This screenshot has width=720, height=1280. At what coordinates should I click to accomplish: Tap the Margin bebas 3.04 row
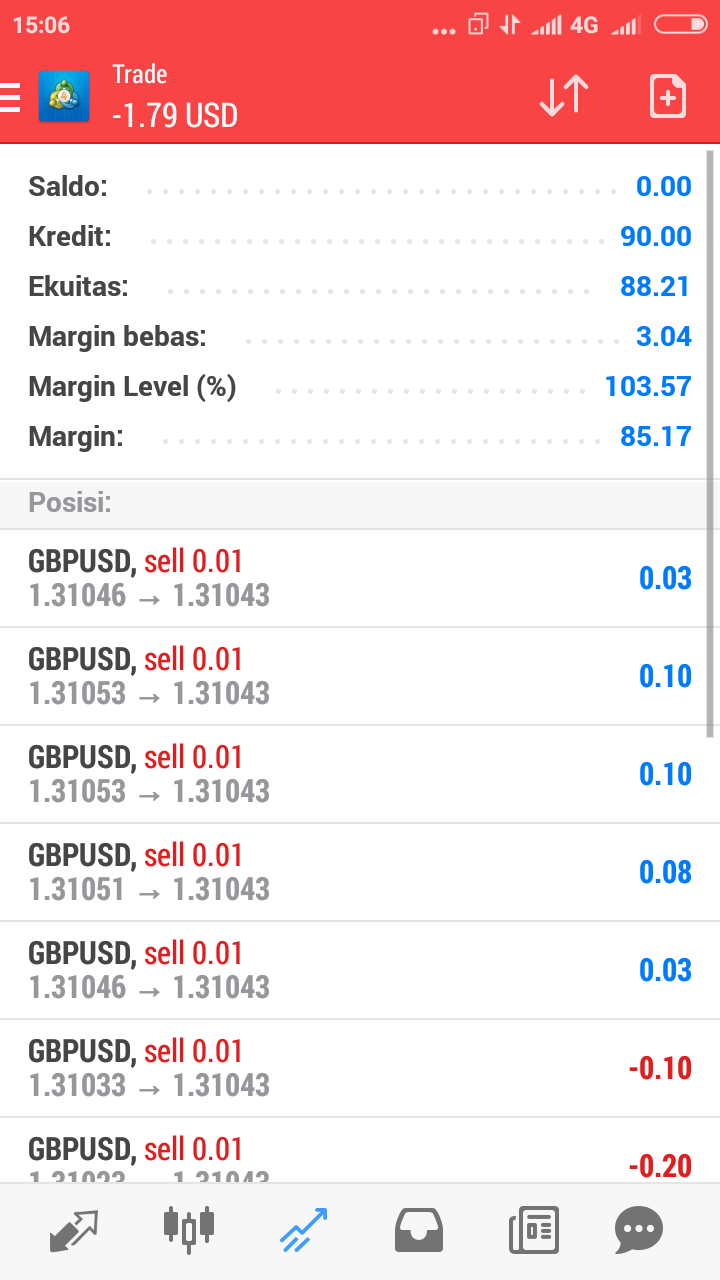[x=360, y=337]
